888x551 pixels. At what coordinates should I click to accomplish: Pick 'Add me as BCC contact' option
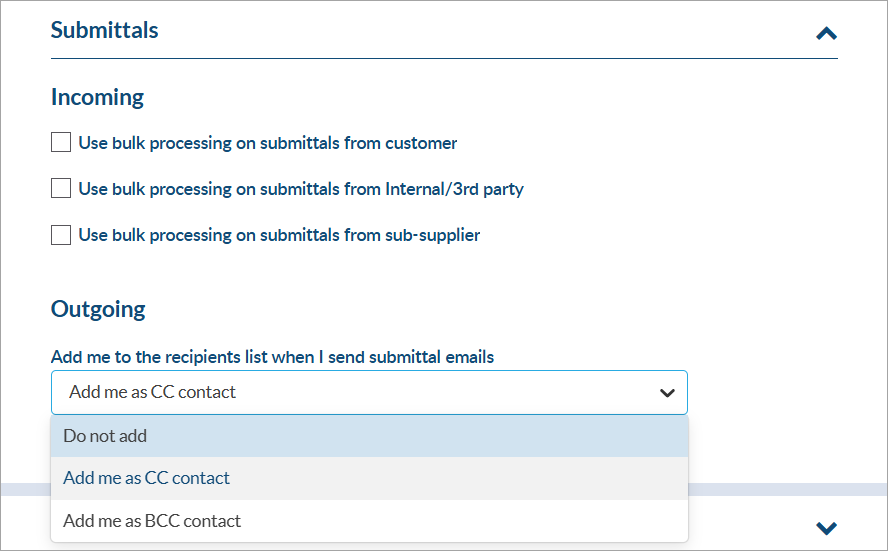[x=369, y=520]
